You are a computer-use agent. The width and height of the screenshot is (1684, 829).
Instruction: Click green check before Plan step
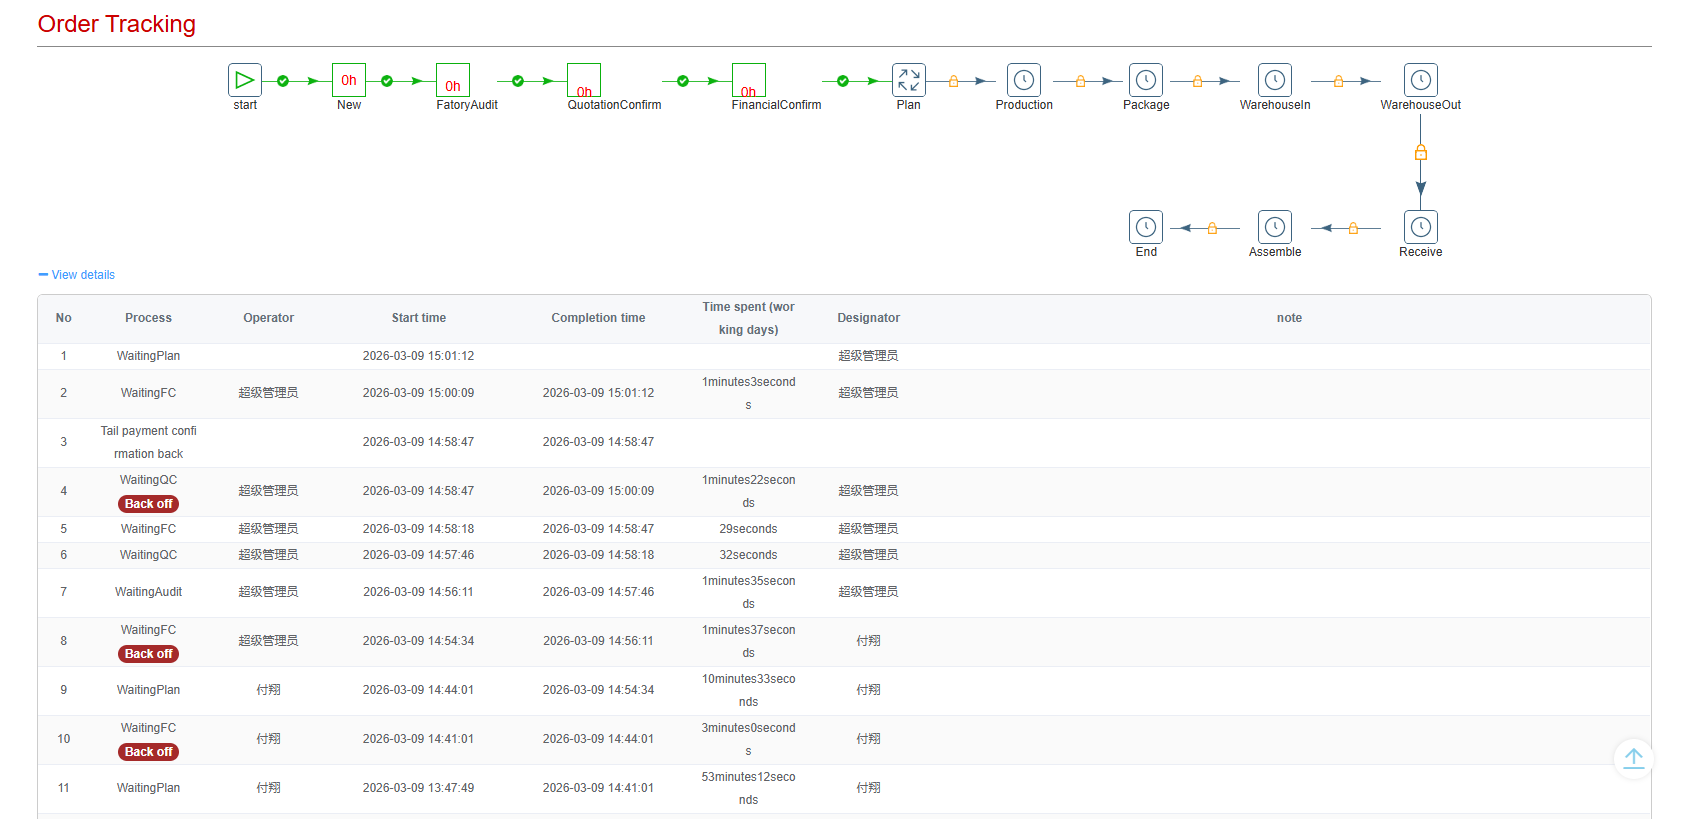(x=843, y=81)
